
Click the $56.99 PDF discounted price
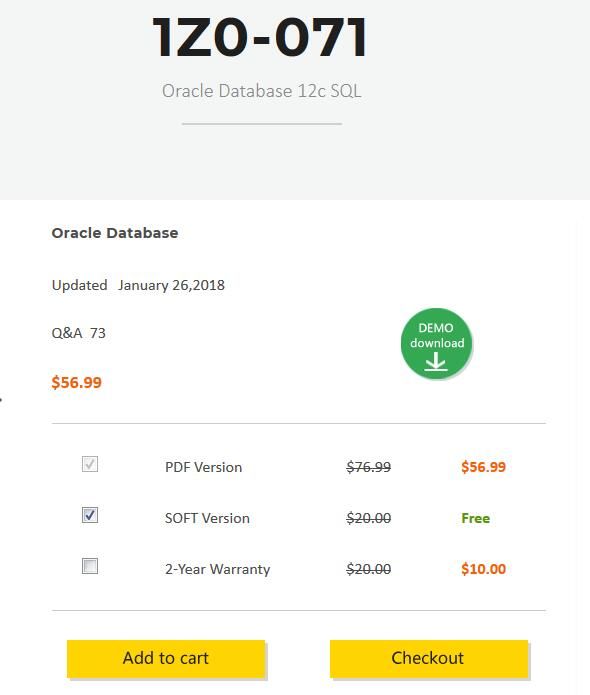[x=484, y=467]
